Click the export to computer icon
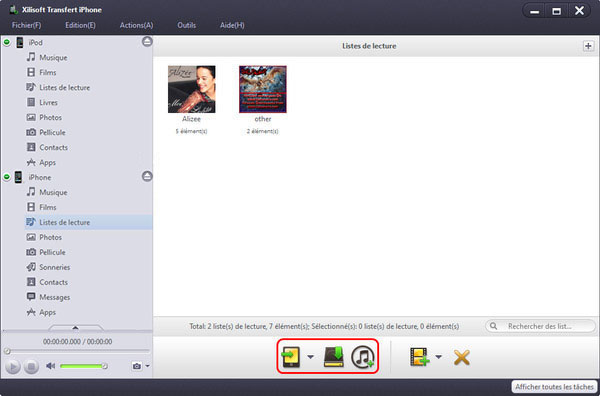600x396 pixels. tap(334, 357)
